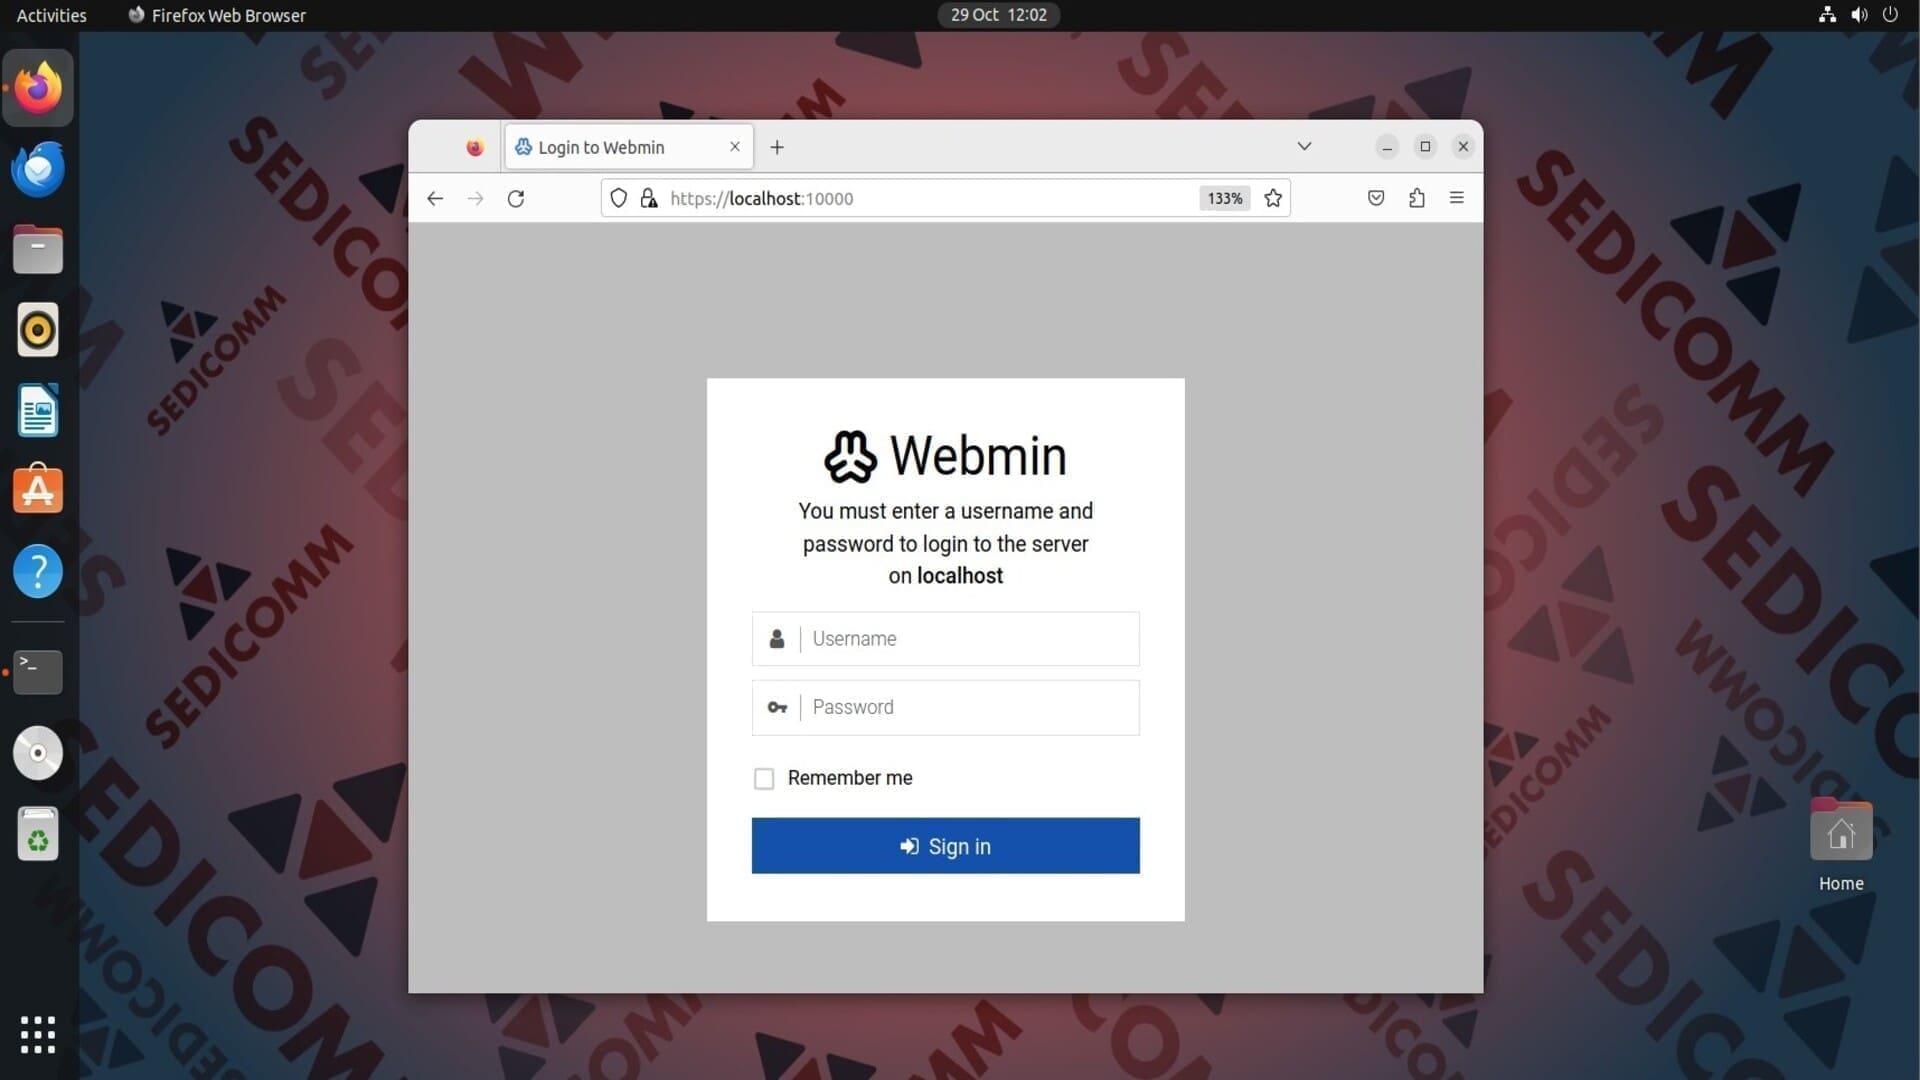Viewport: 1920px width, 1080px height.
Task: Click the Remember me label text
Action: [850, 778]
